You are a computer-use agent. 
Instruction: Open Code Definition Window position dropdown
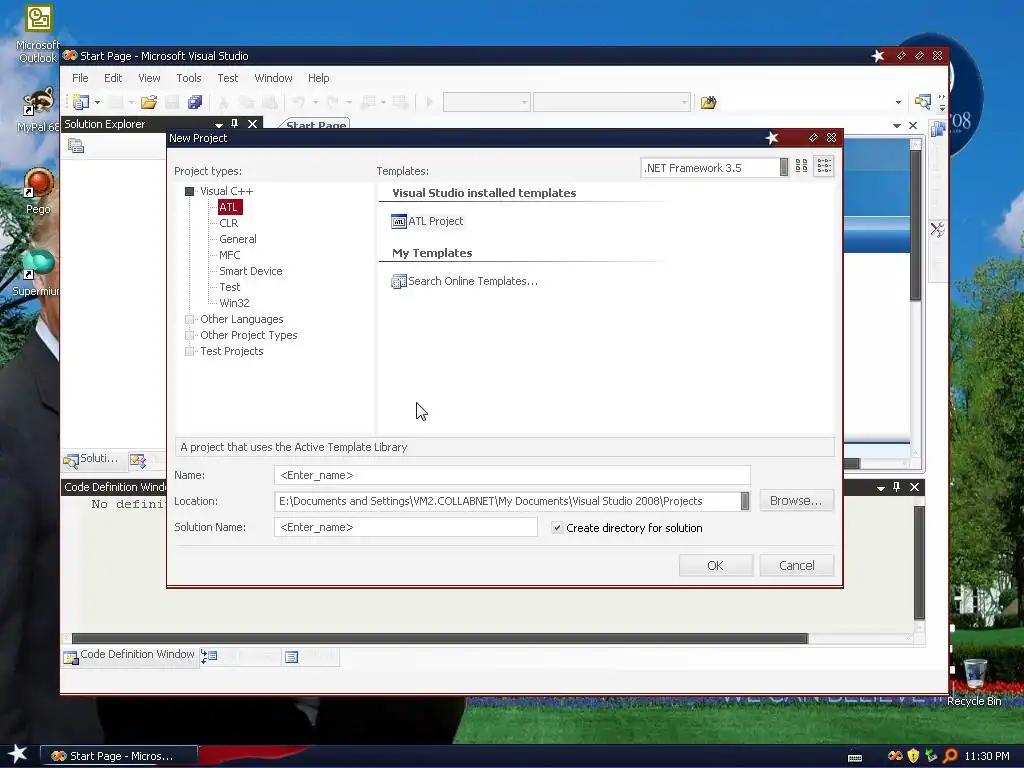pos(881,488)
